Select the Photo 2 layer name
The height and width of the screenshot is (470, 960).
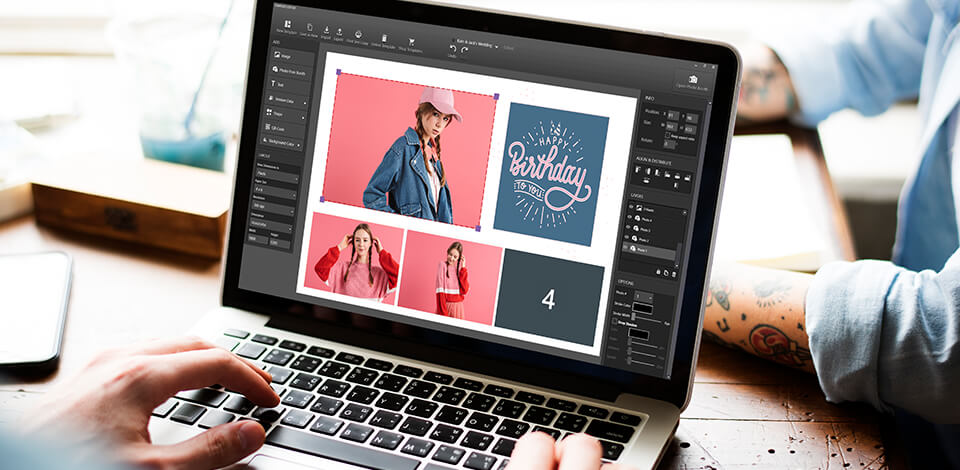[644, 241]
